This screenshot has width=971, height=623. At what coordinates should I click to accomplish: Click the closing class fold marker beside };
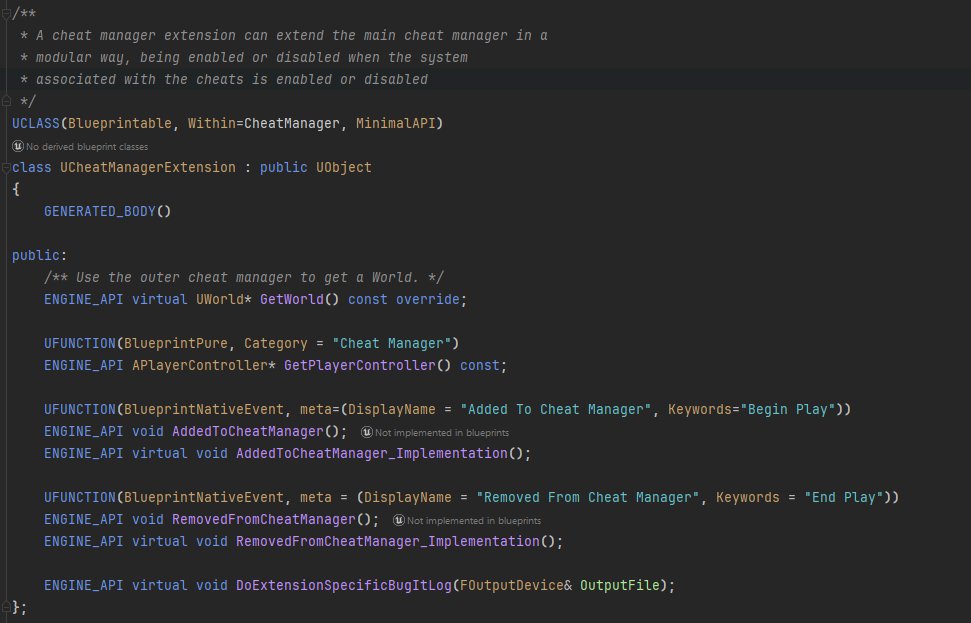click(6, 608)
